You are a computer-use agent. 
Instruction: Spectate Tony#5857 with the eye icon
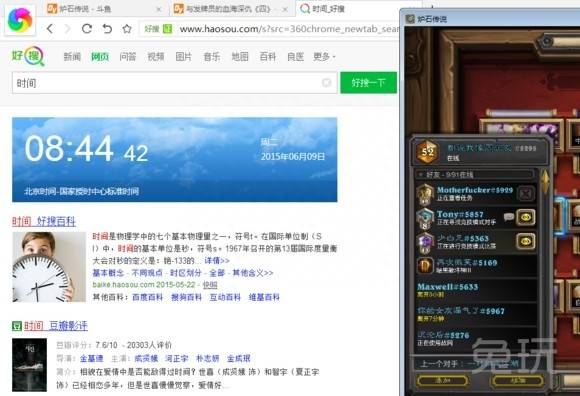[526, 217]
